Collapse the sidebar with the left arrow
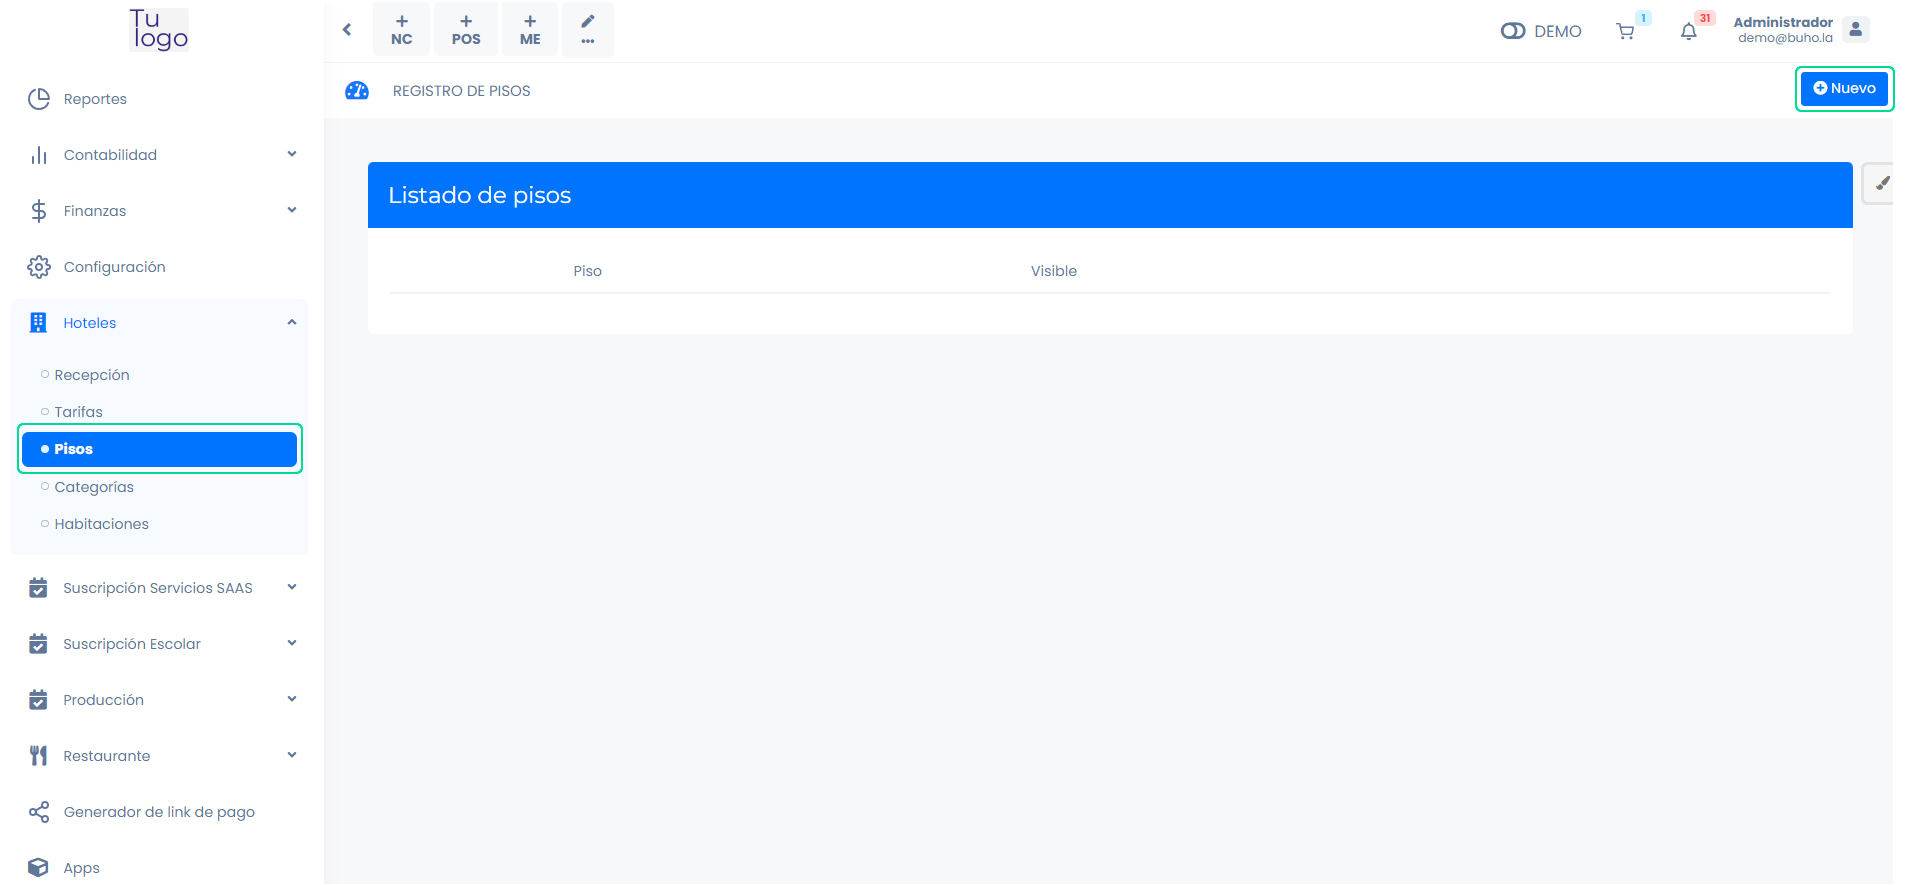Image resolution: width=1906 pixels, height=885 pixels. pos(347,30)
